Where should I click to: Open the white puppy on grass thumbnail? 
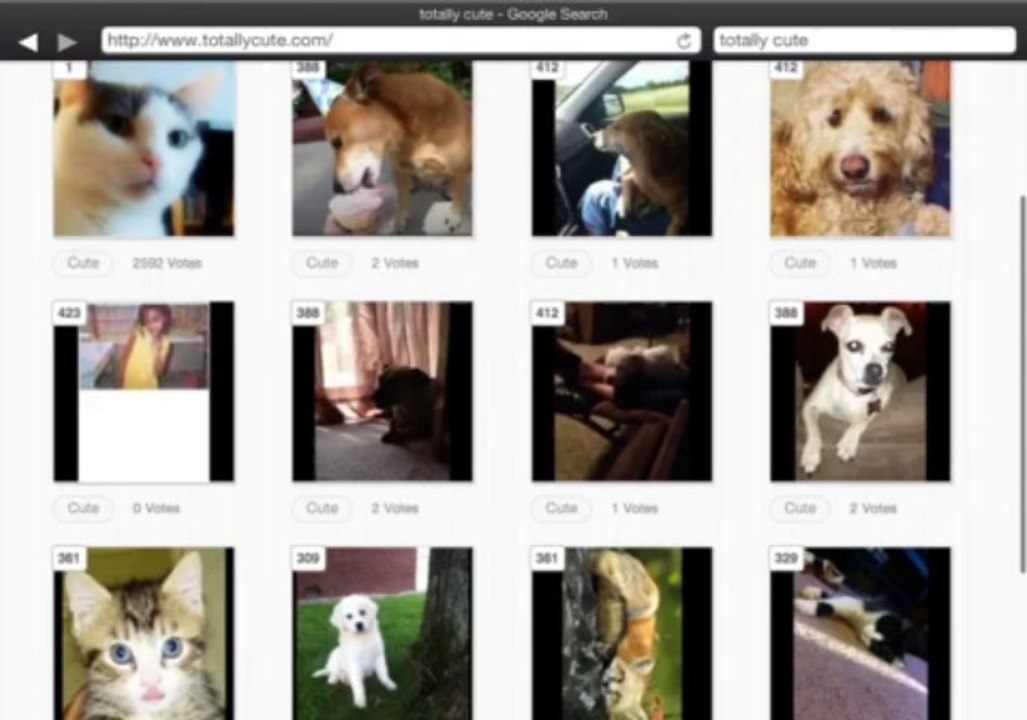coord(382,634)
